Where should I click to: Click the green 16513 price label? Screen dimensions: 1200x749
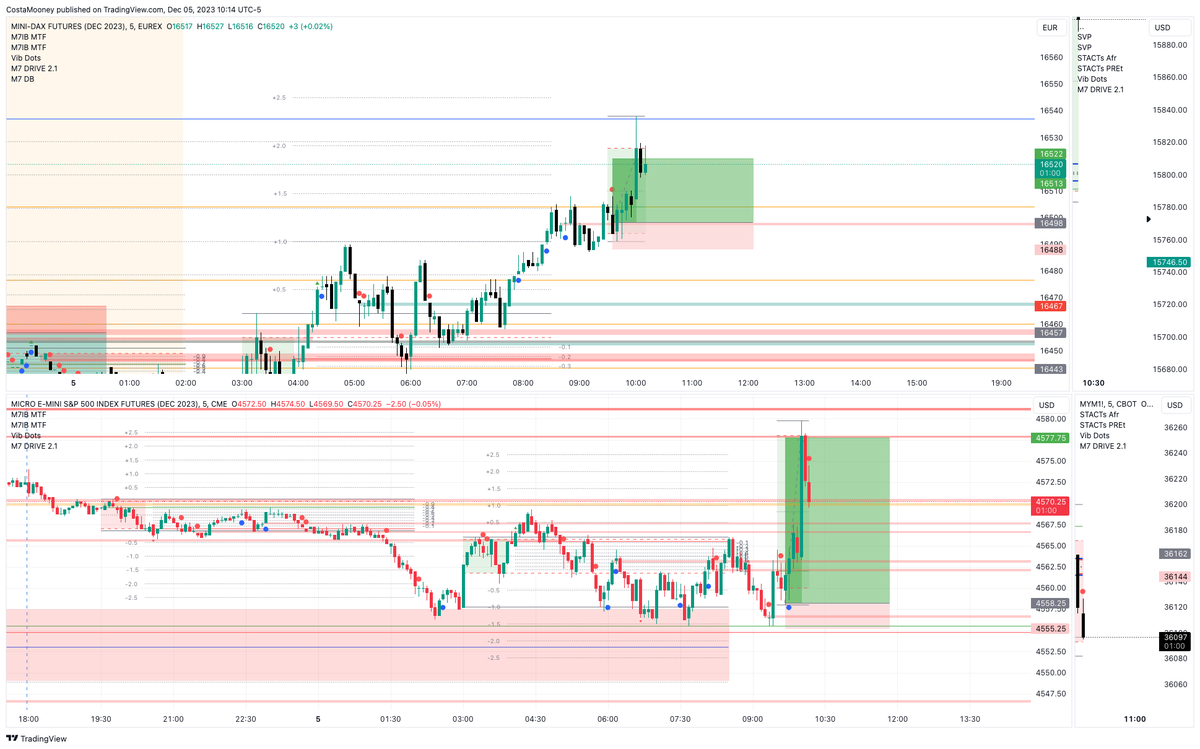1051,183
